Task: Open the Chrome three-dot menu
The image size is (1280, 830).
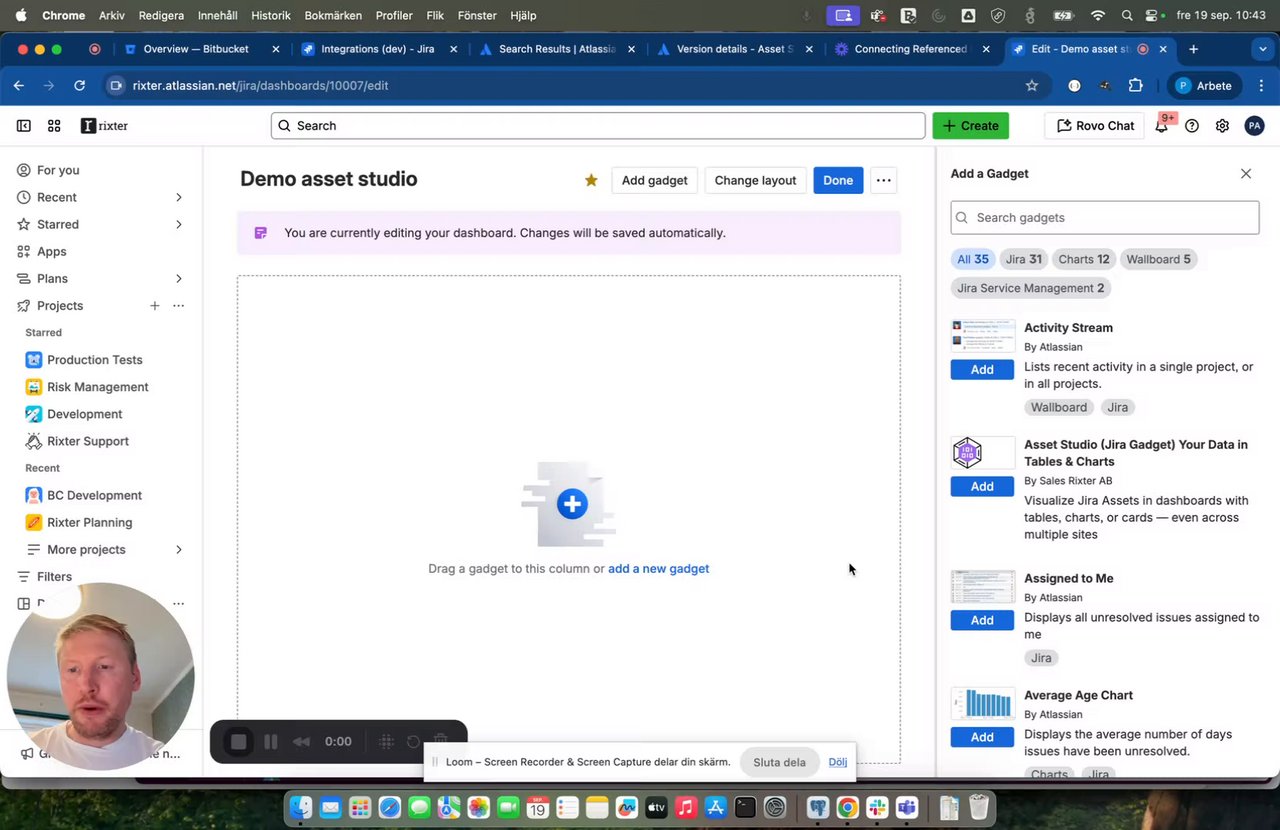Action: (1262, 86)
